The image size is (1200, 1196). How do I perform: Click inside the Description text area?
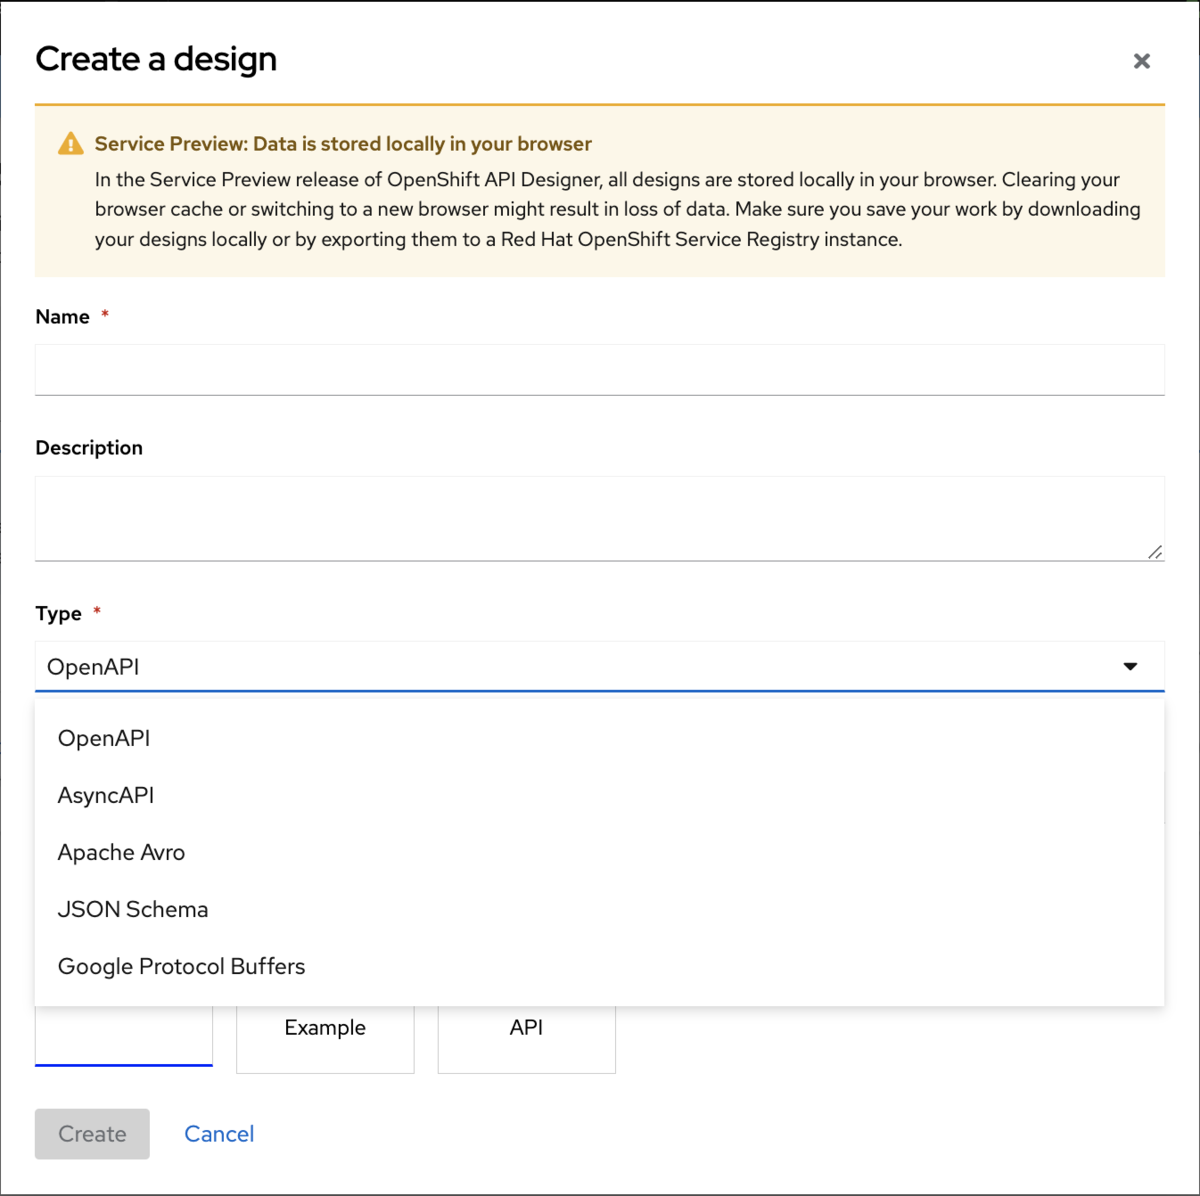click(x=600, y=518)
